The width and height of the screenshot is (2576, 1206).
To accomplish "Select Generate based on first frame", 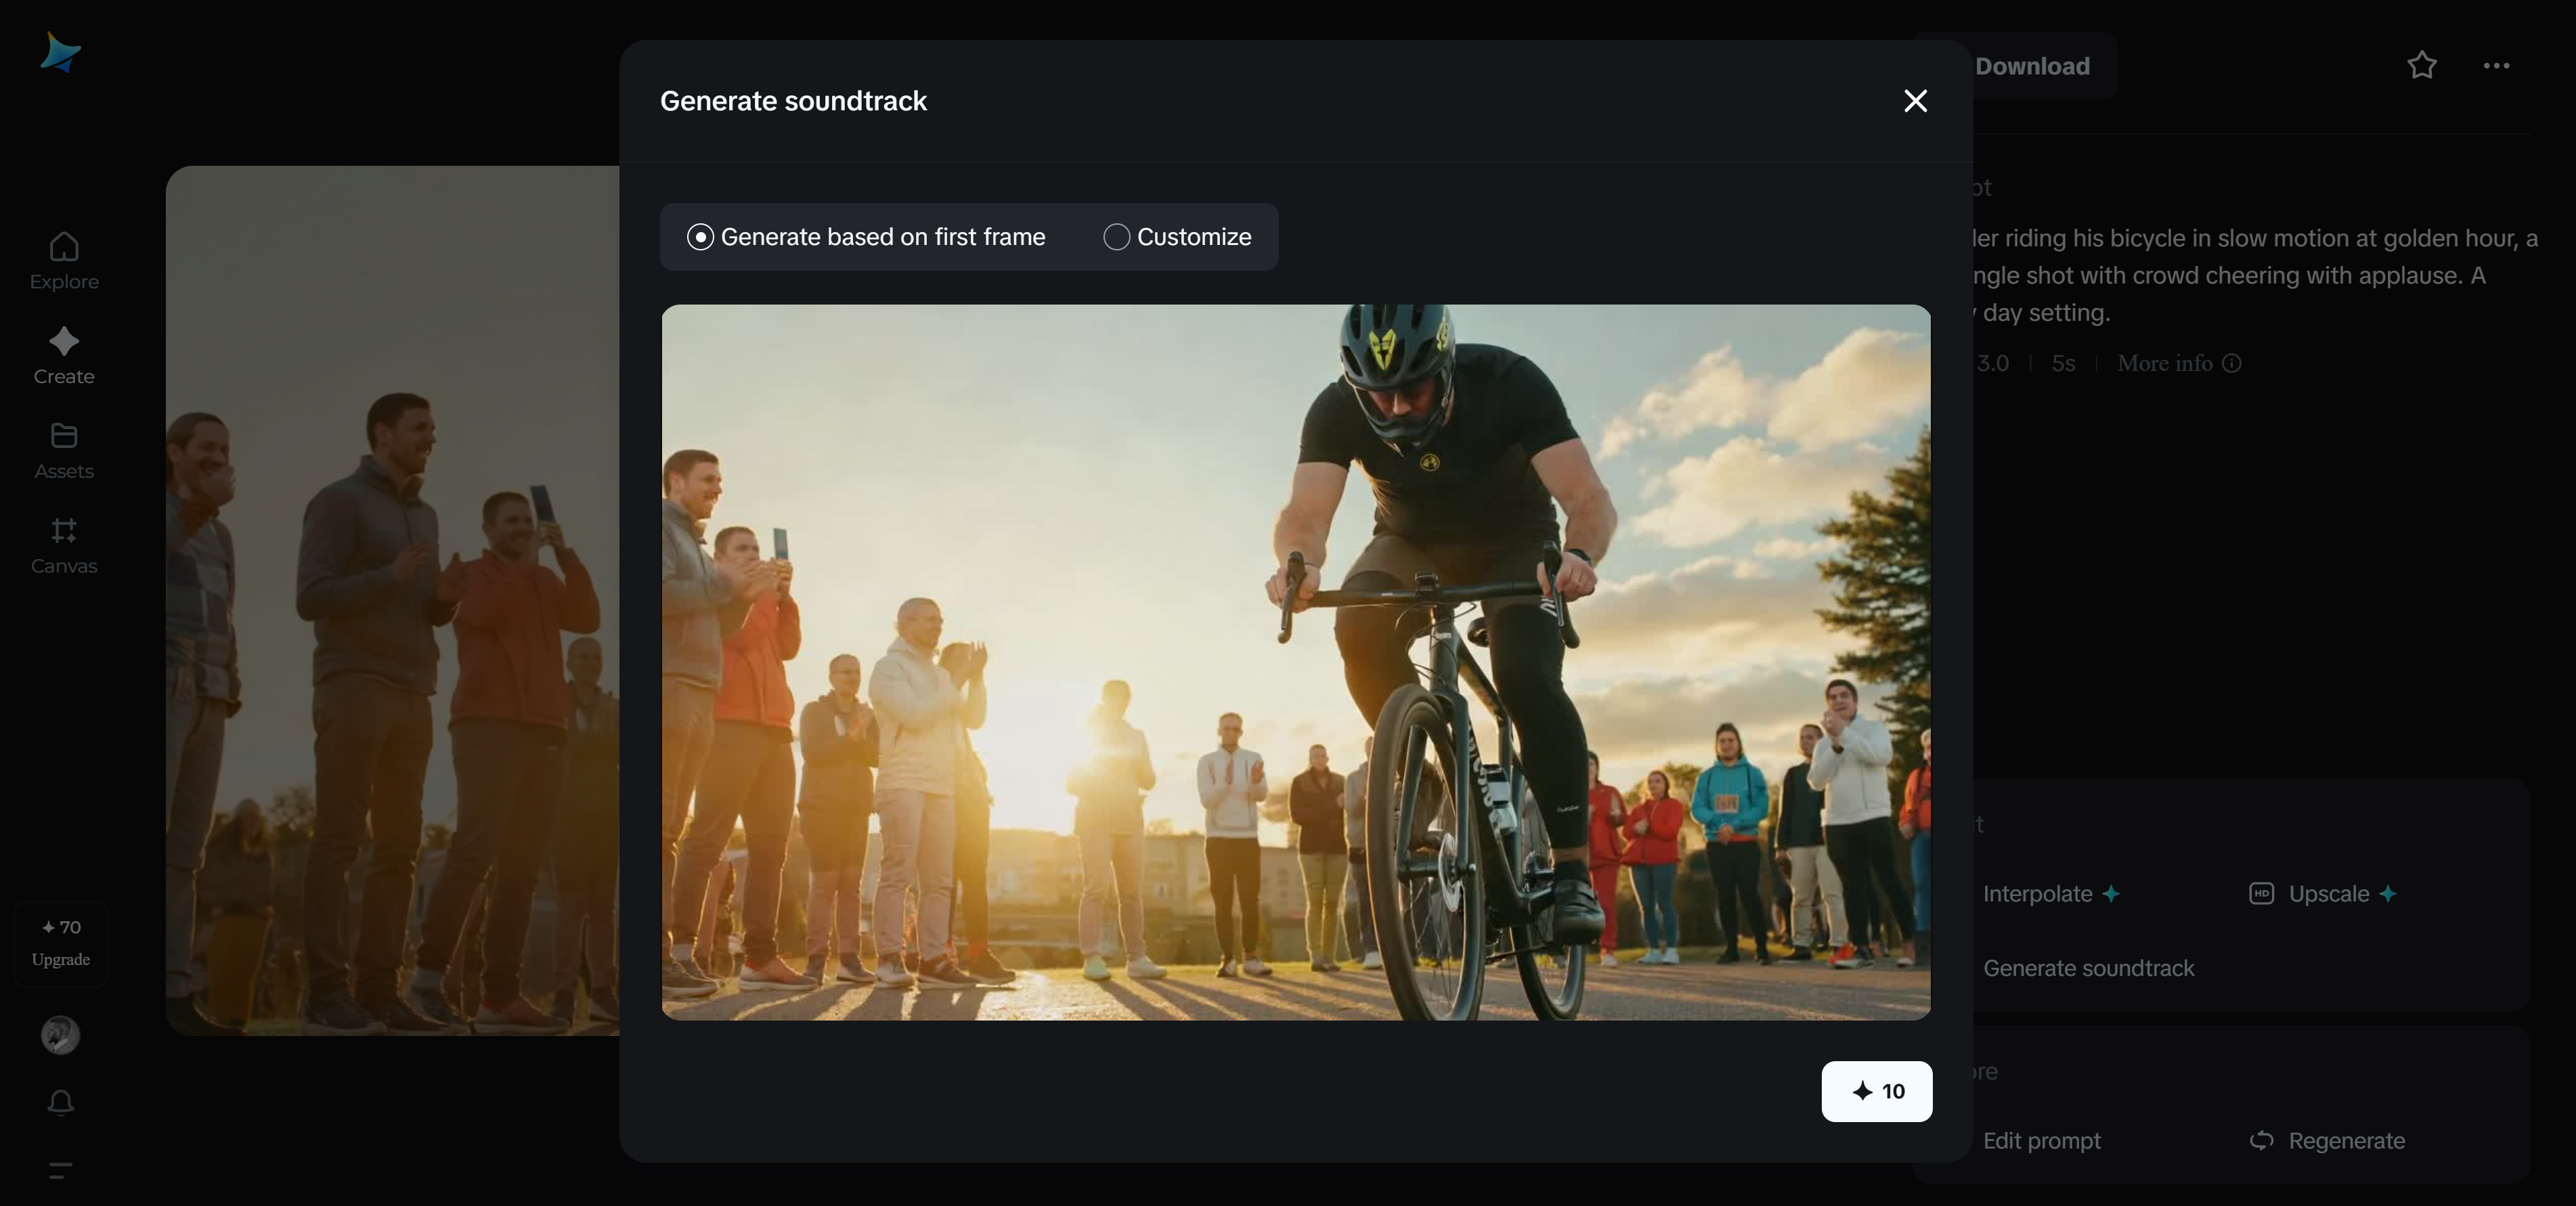I will point(700,237).
